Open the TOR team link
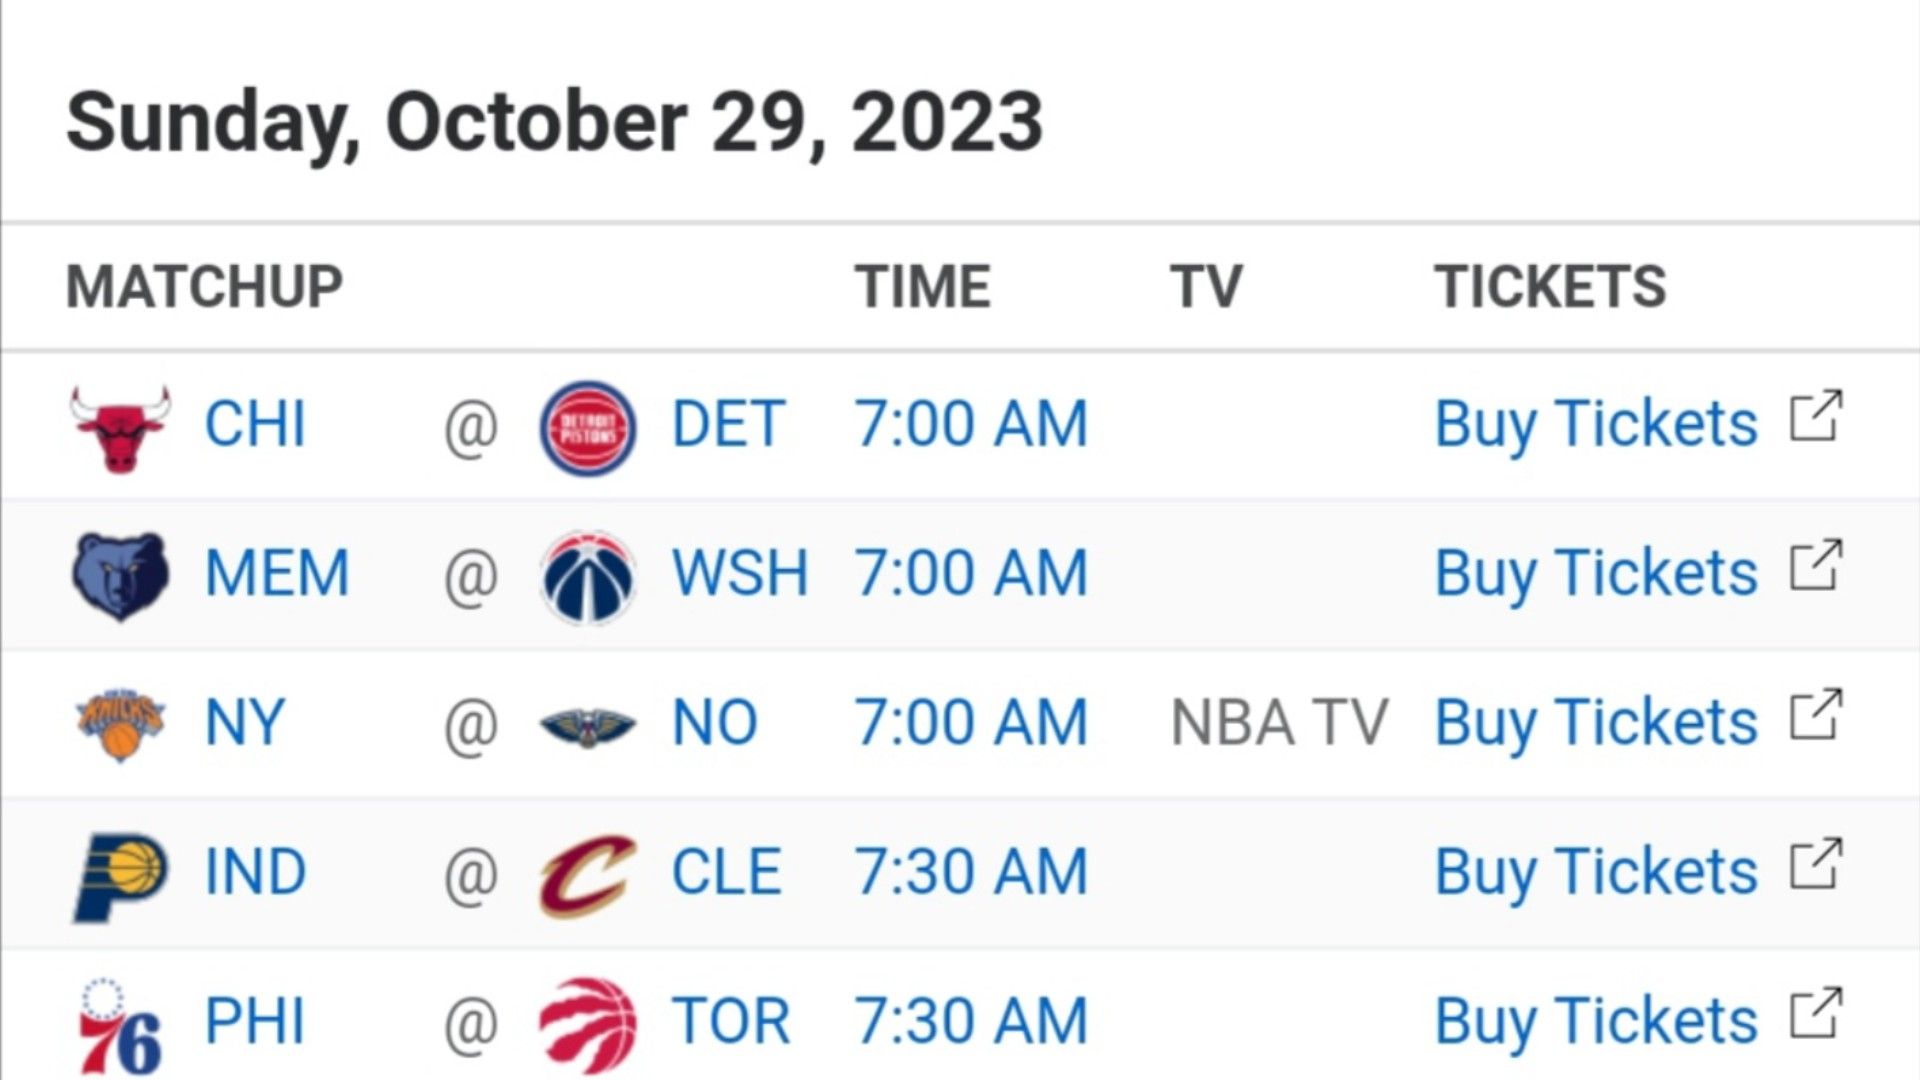The height and width of the screenshot is (1080, 1920). click(x=731, y=1021)
